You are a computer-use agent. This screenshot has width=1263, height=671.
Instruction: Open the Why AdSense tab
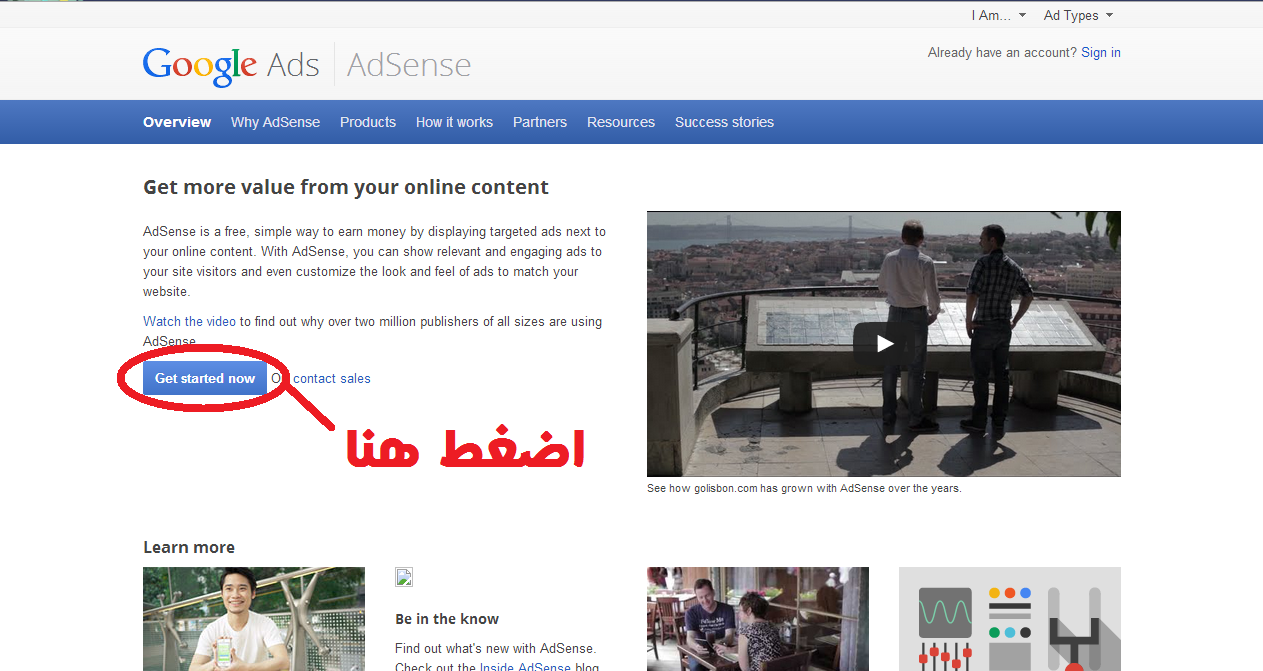(x=275, y=122)
